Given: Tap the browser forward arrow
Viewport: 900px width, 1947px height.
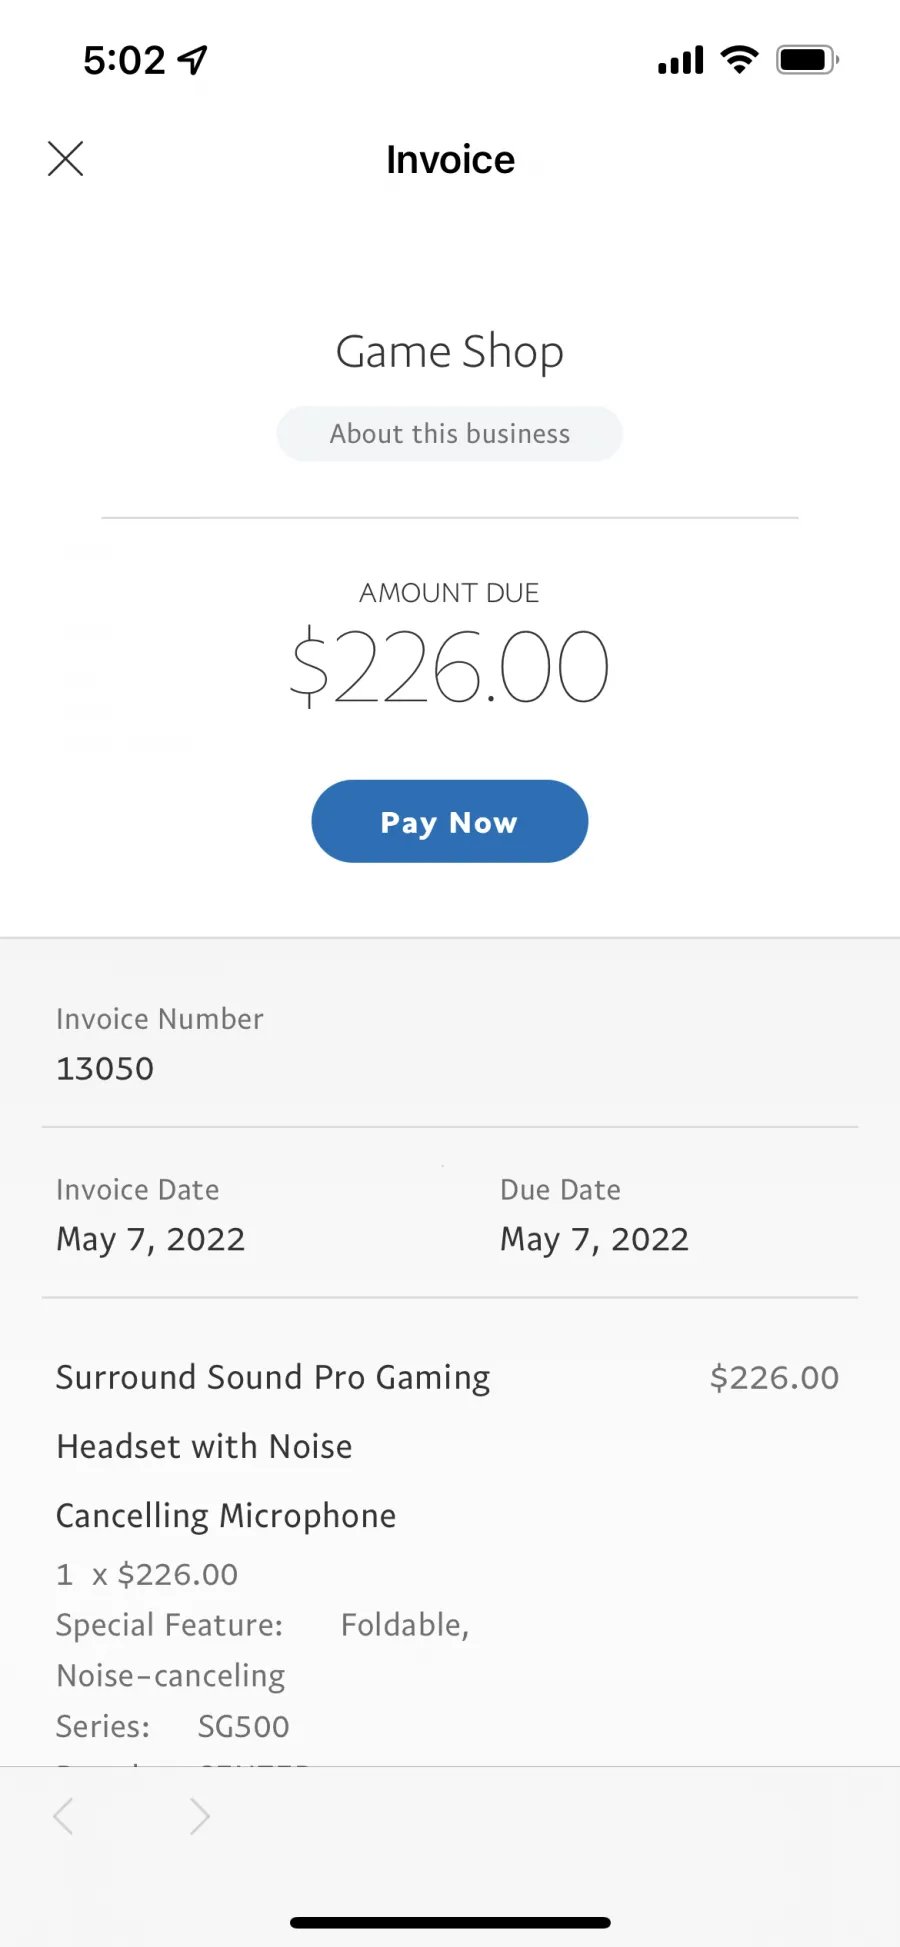Looking at the screenshot, I should tap(200, 1816).
